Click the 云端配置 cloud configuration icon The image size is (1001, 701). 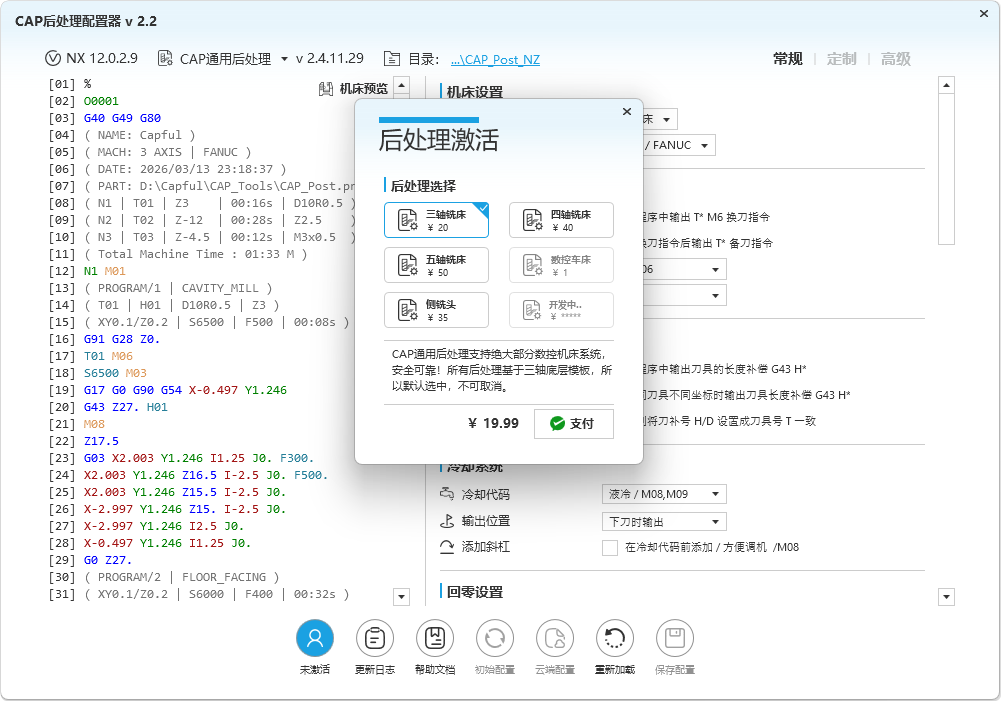click(554, 637)
